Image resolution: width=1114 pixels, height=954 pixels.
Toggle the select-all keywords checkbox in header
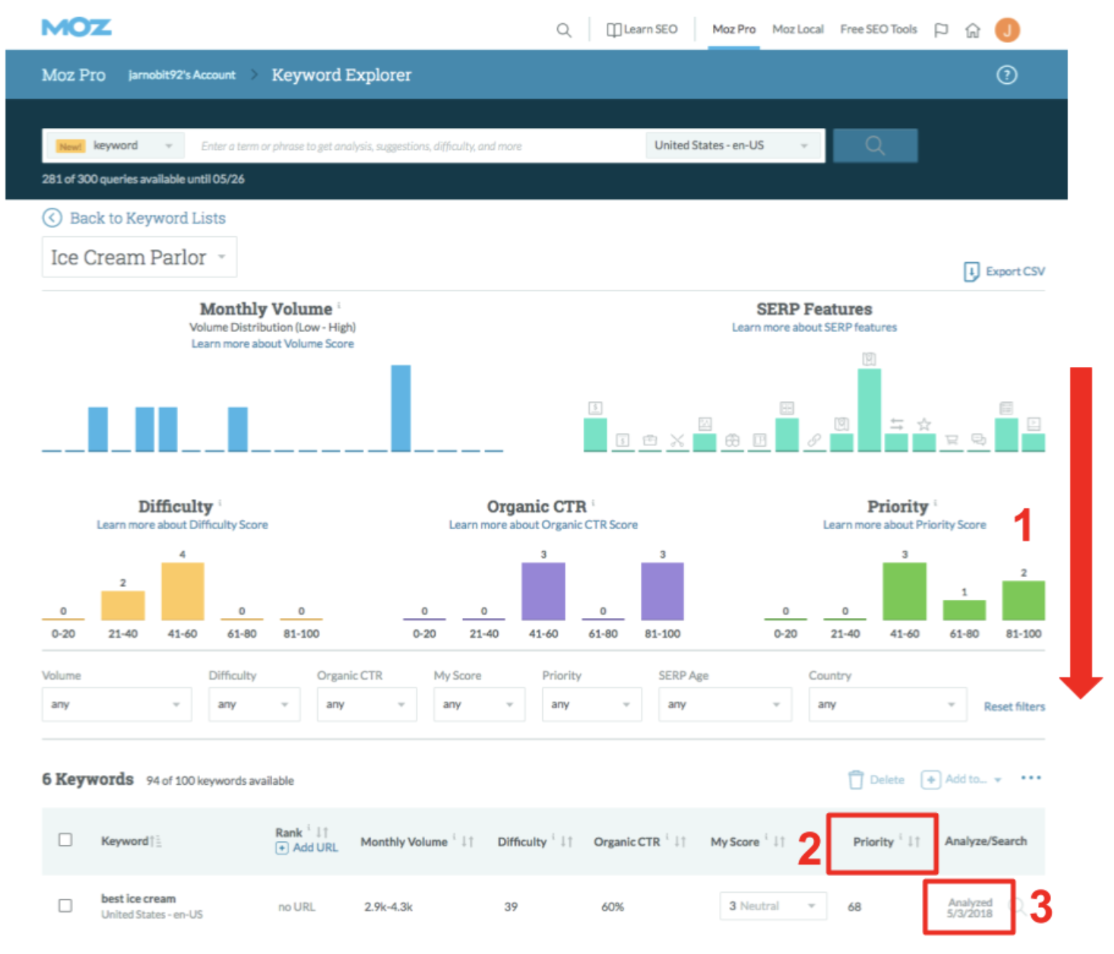pos(65,840)
